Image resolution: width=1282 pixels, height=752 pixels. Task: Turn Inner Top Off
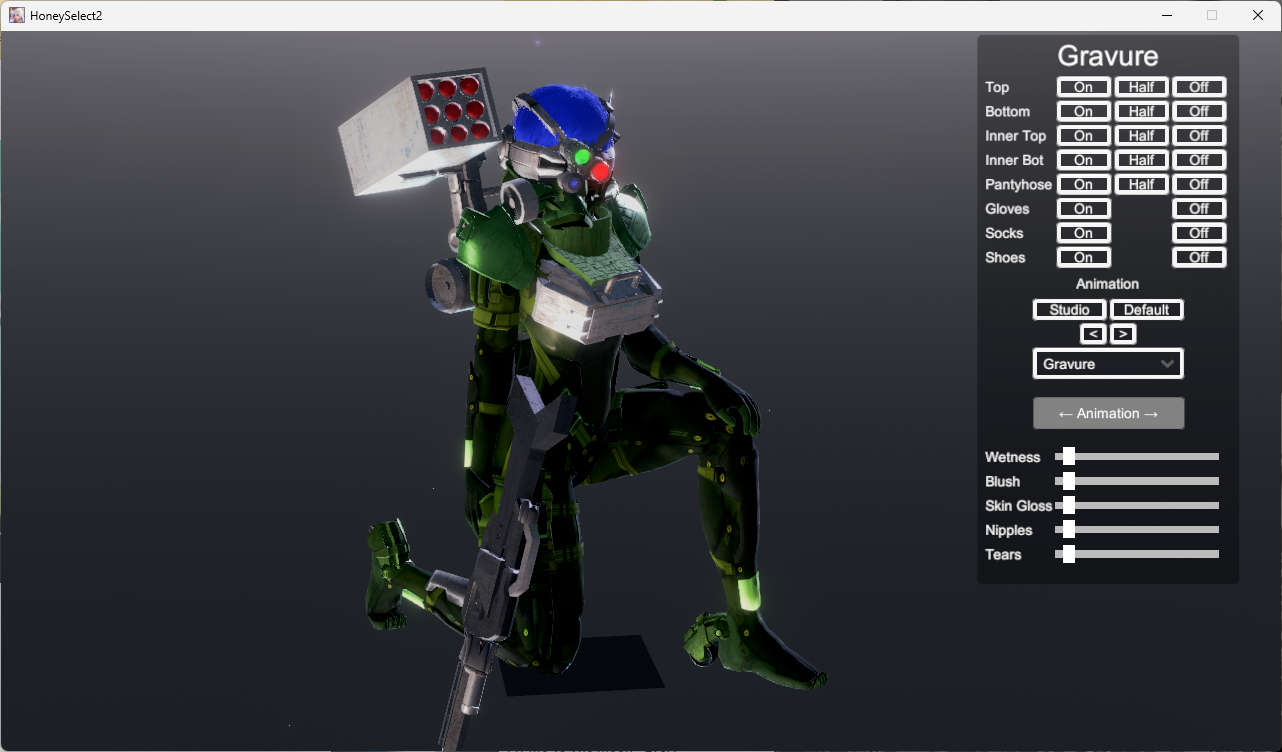coord(1199,136)
